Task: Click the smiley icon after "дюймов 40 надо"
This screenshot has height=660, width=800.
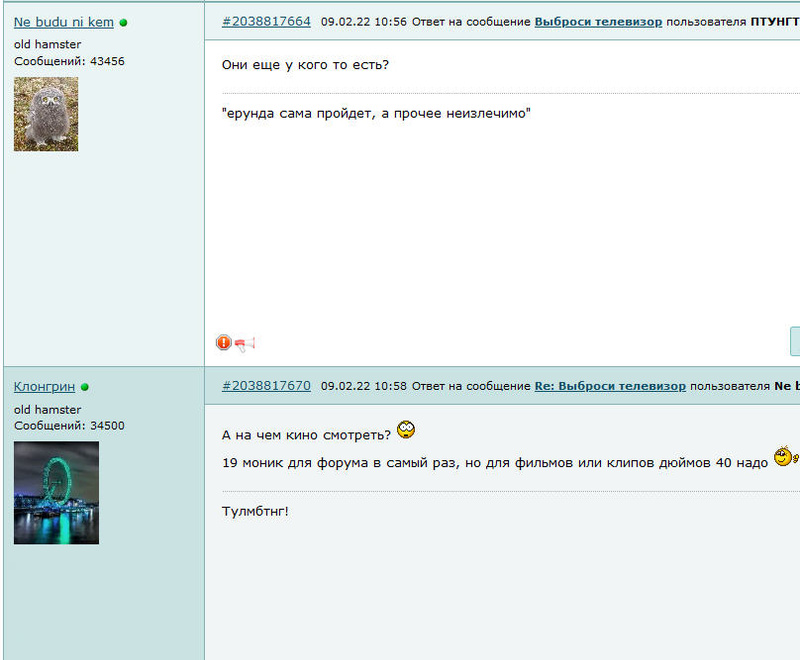Action: click(786, 456)
